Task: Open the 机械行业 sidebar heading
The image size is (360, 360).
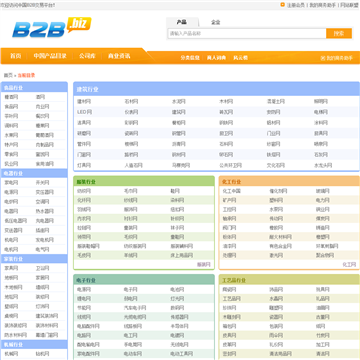Action: click(14, 344)
